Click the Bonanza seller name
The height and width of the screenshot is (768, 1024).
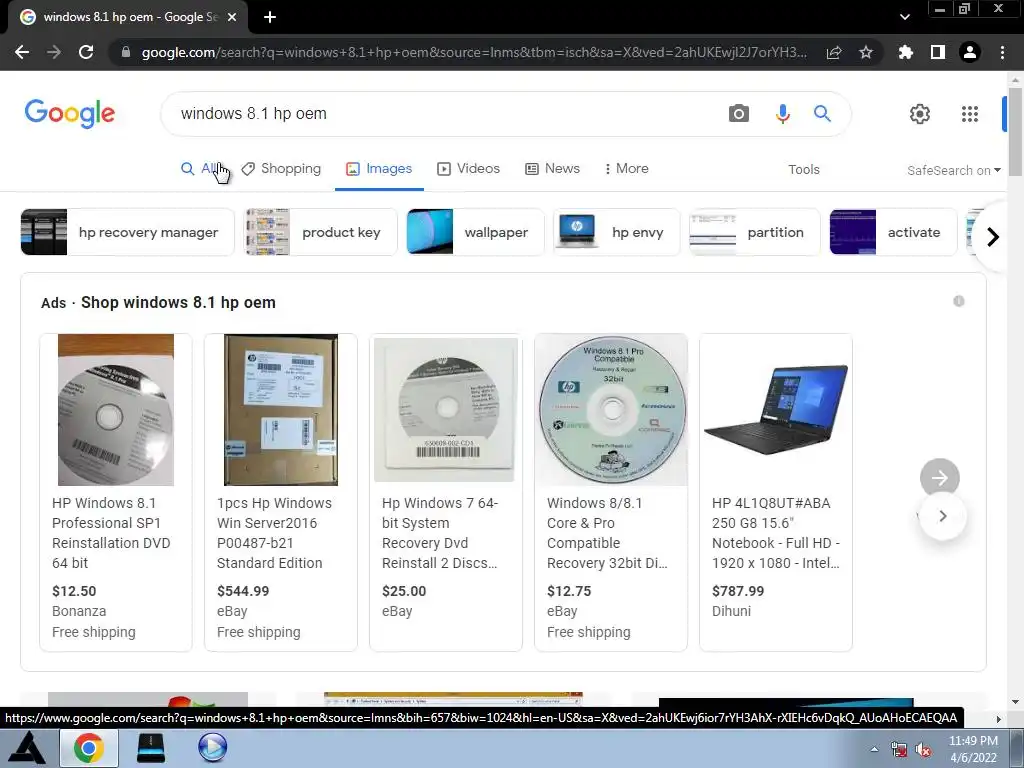tap(79, 611)
